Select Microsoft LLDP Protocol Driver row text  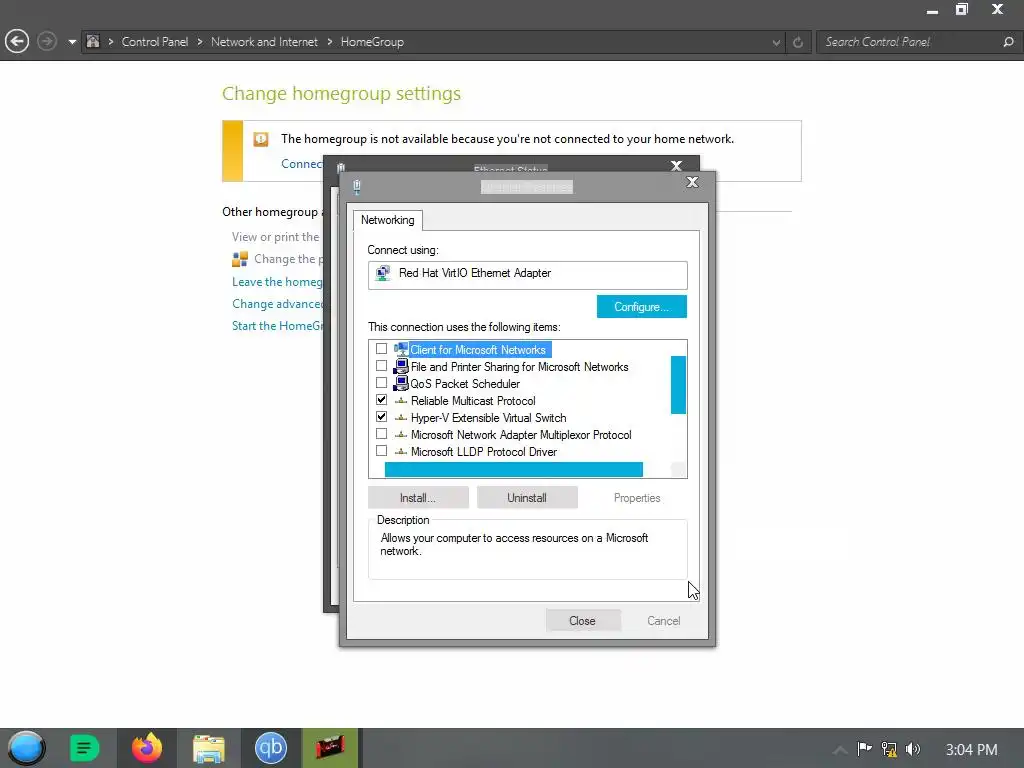(x=484, y=452)
